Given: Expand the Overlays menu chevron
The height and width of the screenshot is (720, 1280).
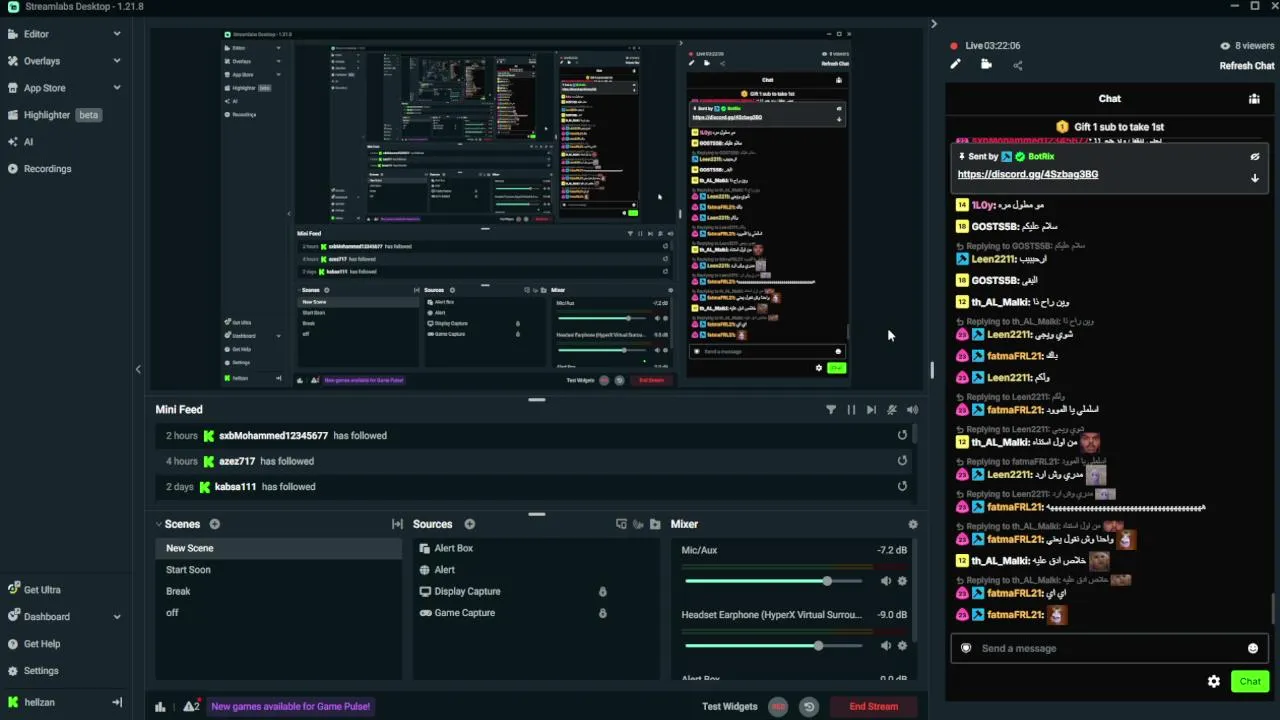Looking at the screenshot, I should click(117, 61).
